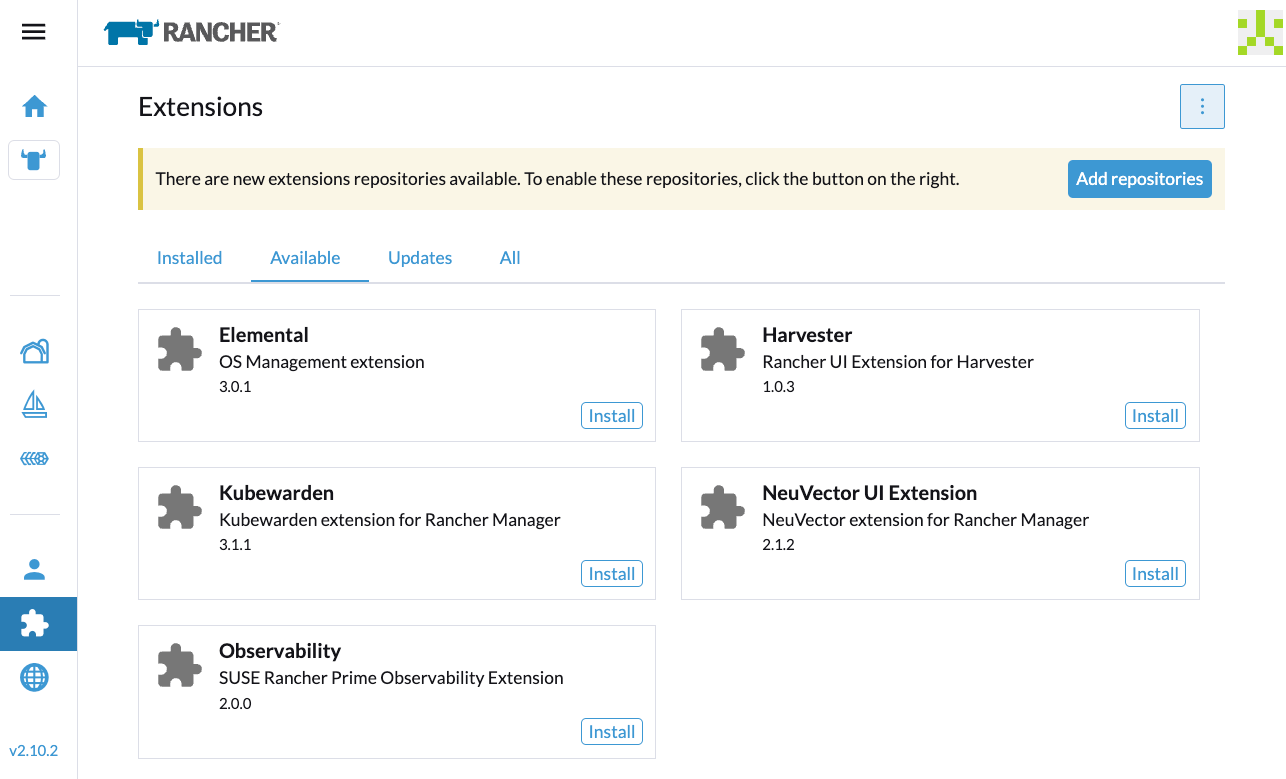This screenshot has height=779, width=1286.
Task: Select the All tab
Action: 509,257
